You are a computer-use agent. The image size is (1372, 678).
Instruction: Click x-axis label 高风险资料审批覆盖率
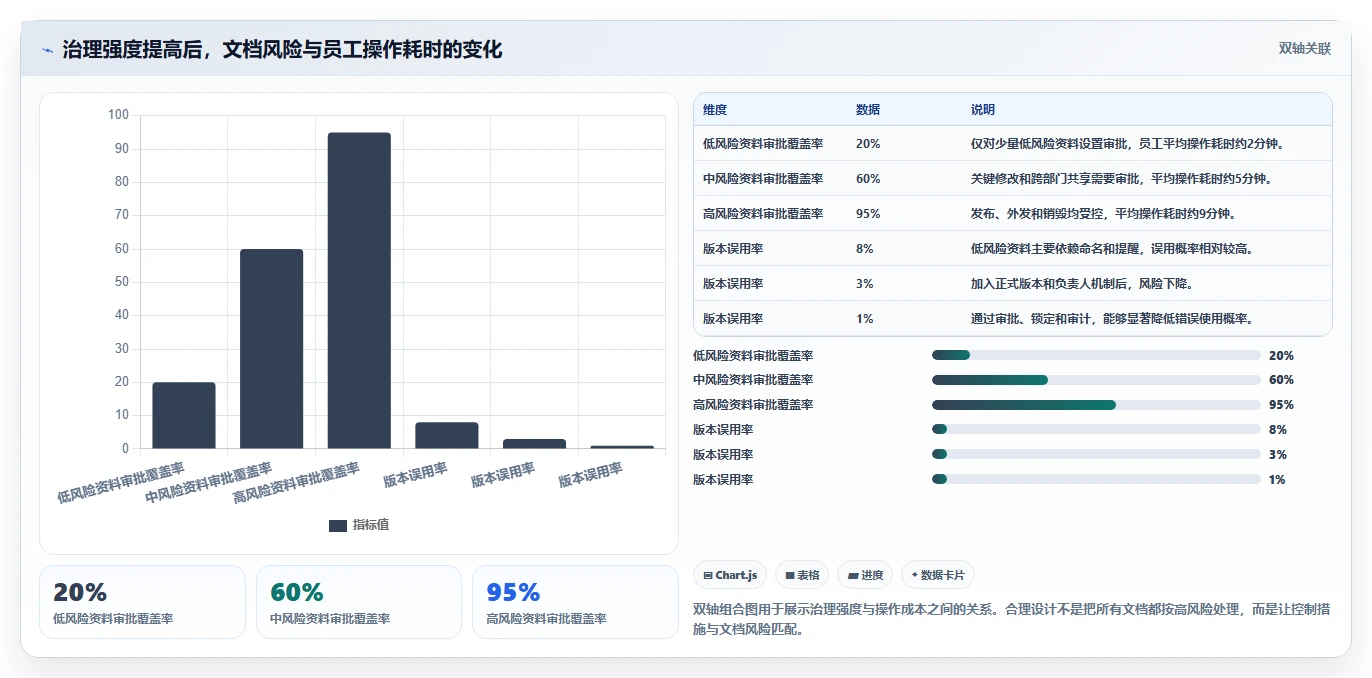[296, 483]
